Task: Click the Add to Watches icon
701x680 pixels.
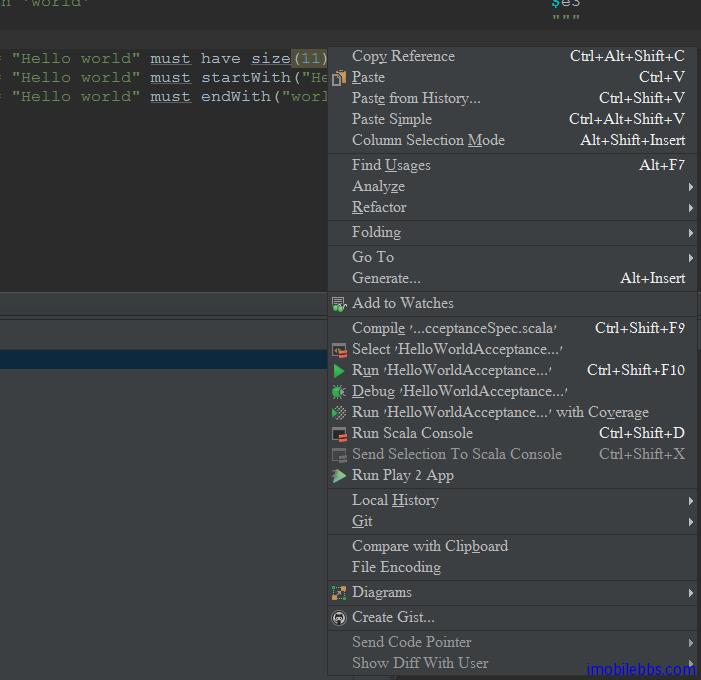Action: 339,304
